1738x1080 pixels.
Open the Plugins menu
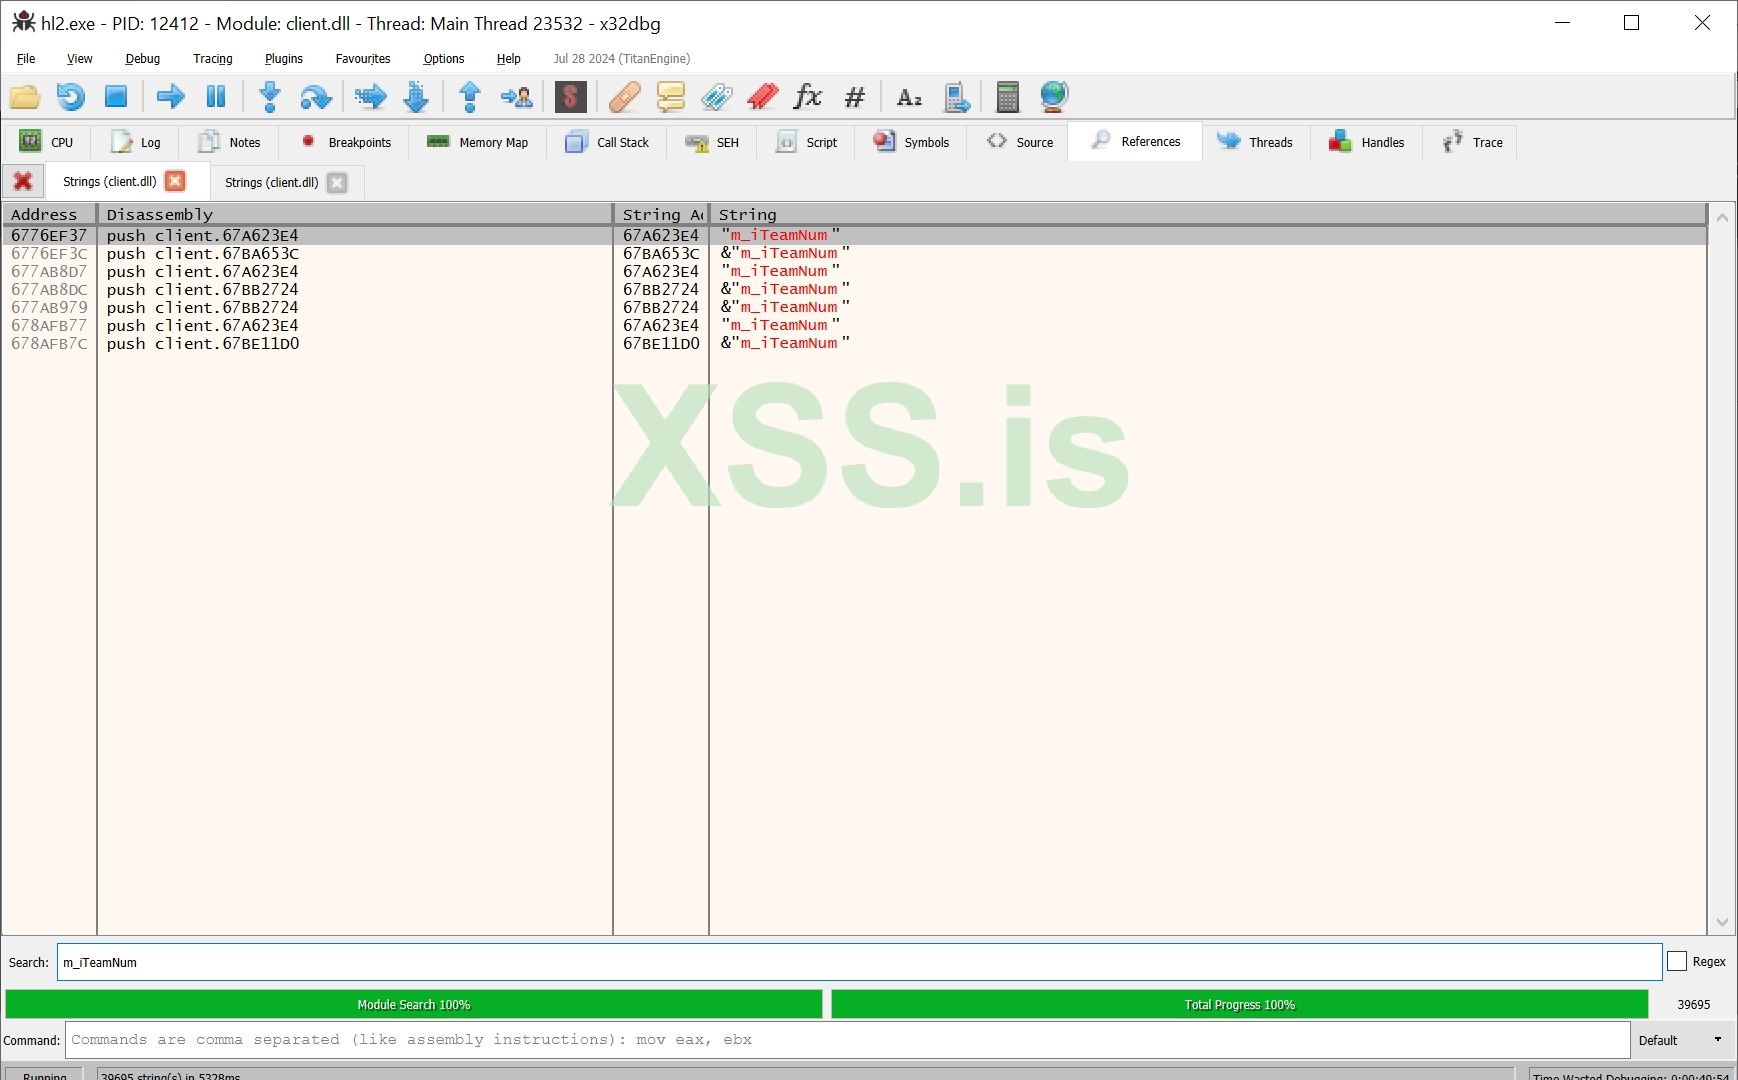[x=284, y=58]
